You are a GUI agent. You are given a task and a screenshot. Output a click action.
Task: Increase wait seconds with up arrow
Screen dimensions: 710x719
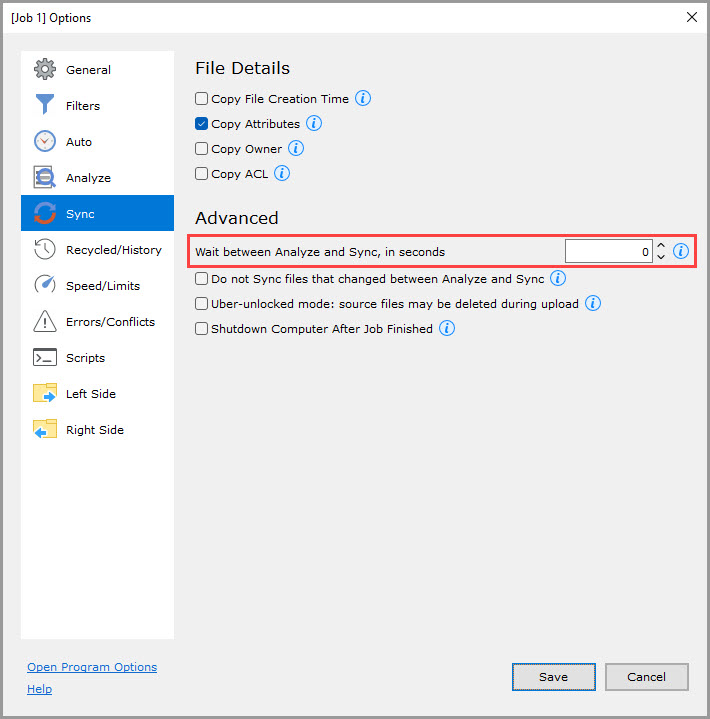coord(661,246)
